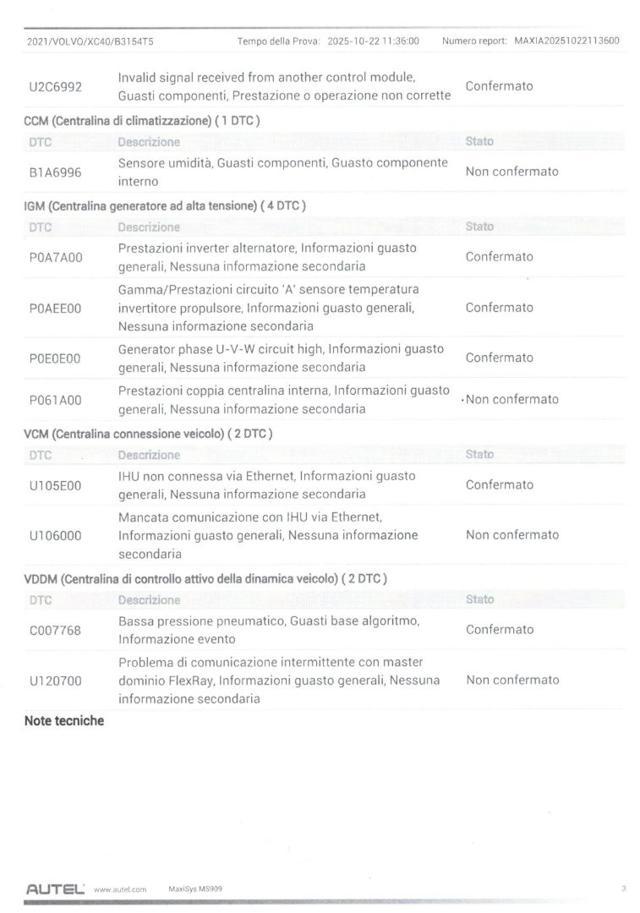Expand the IGM high-voltage generator section
Image resolution: width=640 pixels, height=913 pixels.
click(x=165, y=205)
